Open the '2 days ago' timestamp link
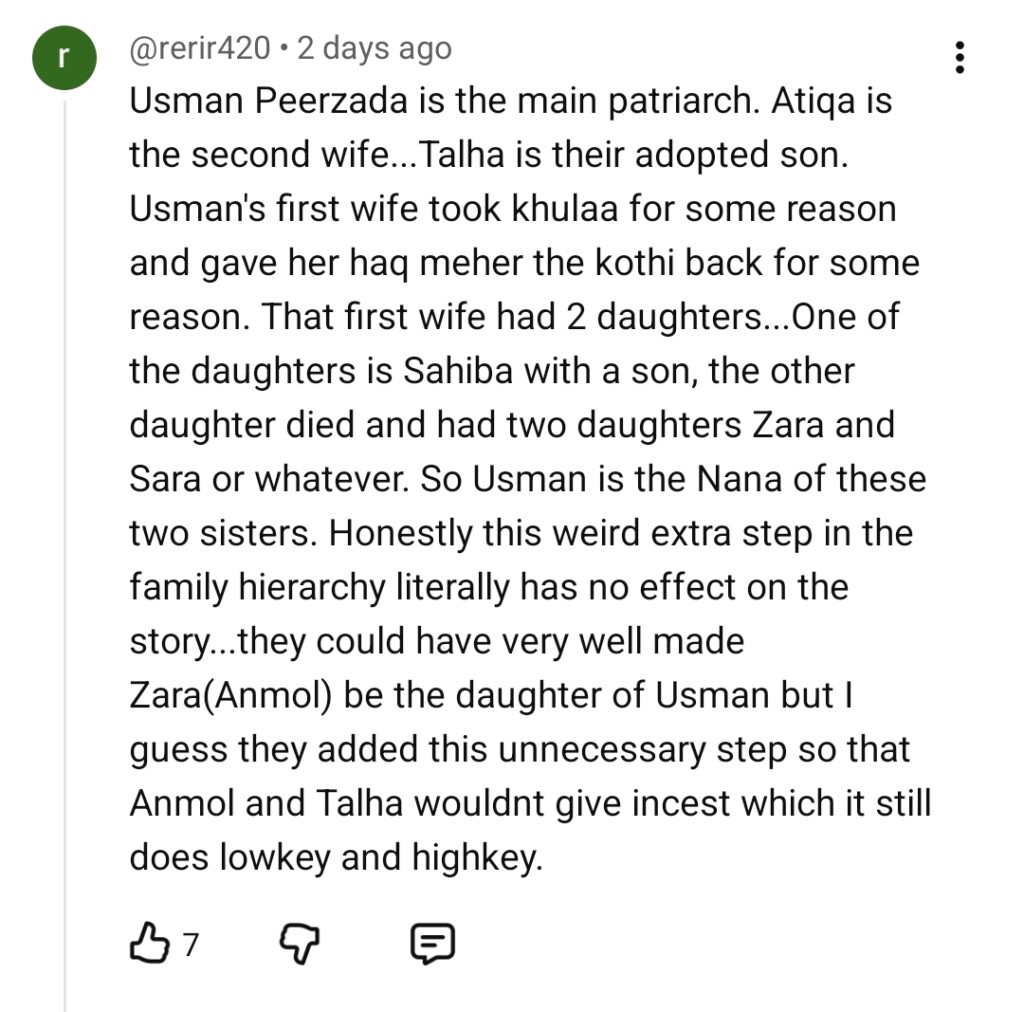The height and width of the screenshot is (1012, 1024). coord(374,48)
